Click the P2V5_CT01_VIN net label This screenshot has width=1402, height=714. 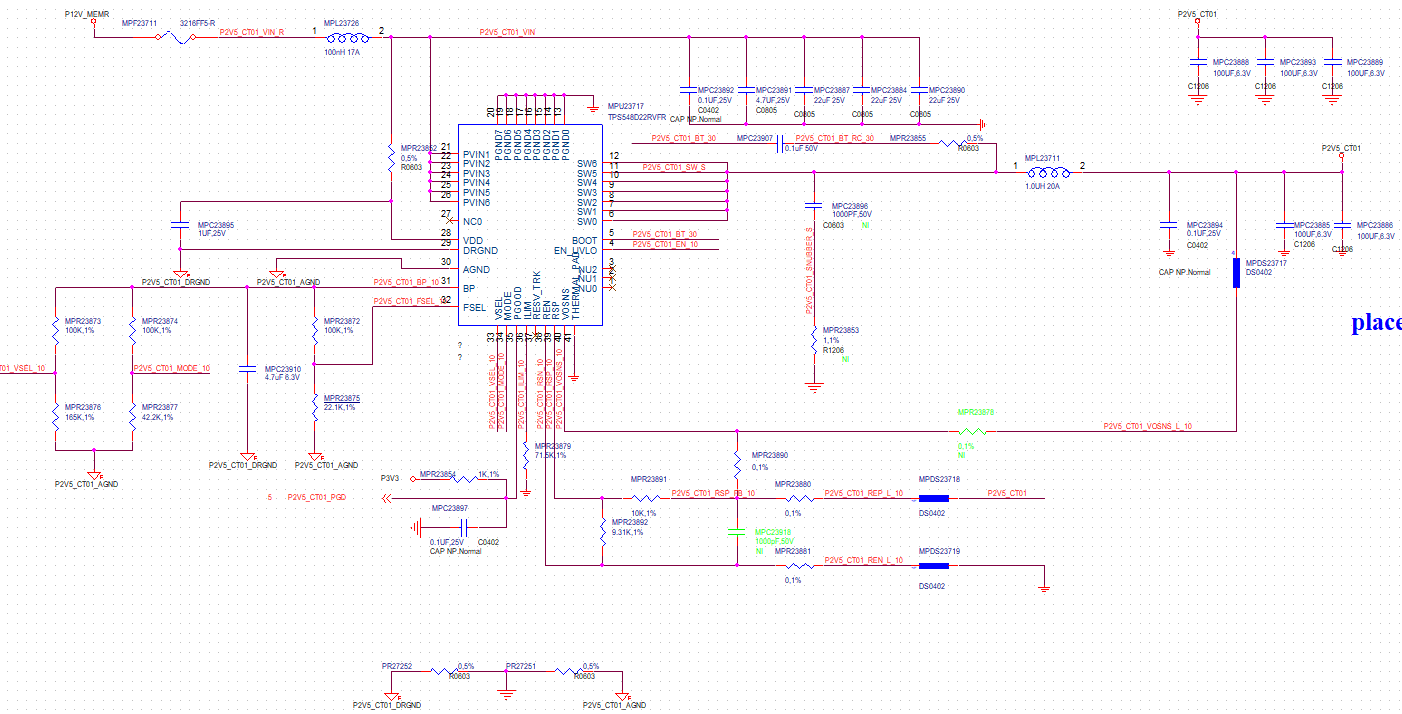tap(507, 32)
